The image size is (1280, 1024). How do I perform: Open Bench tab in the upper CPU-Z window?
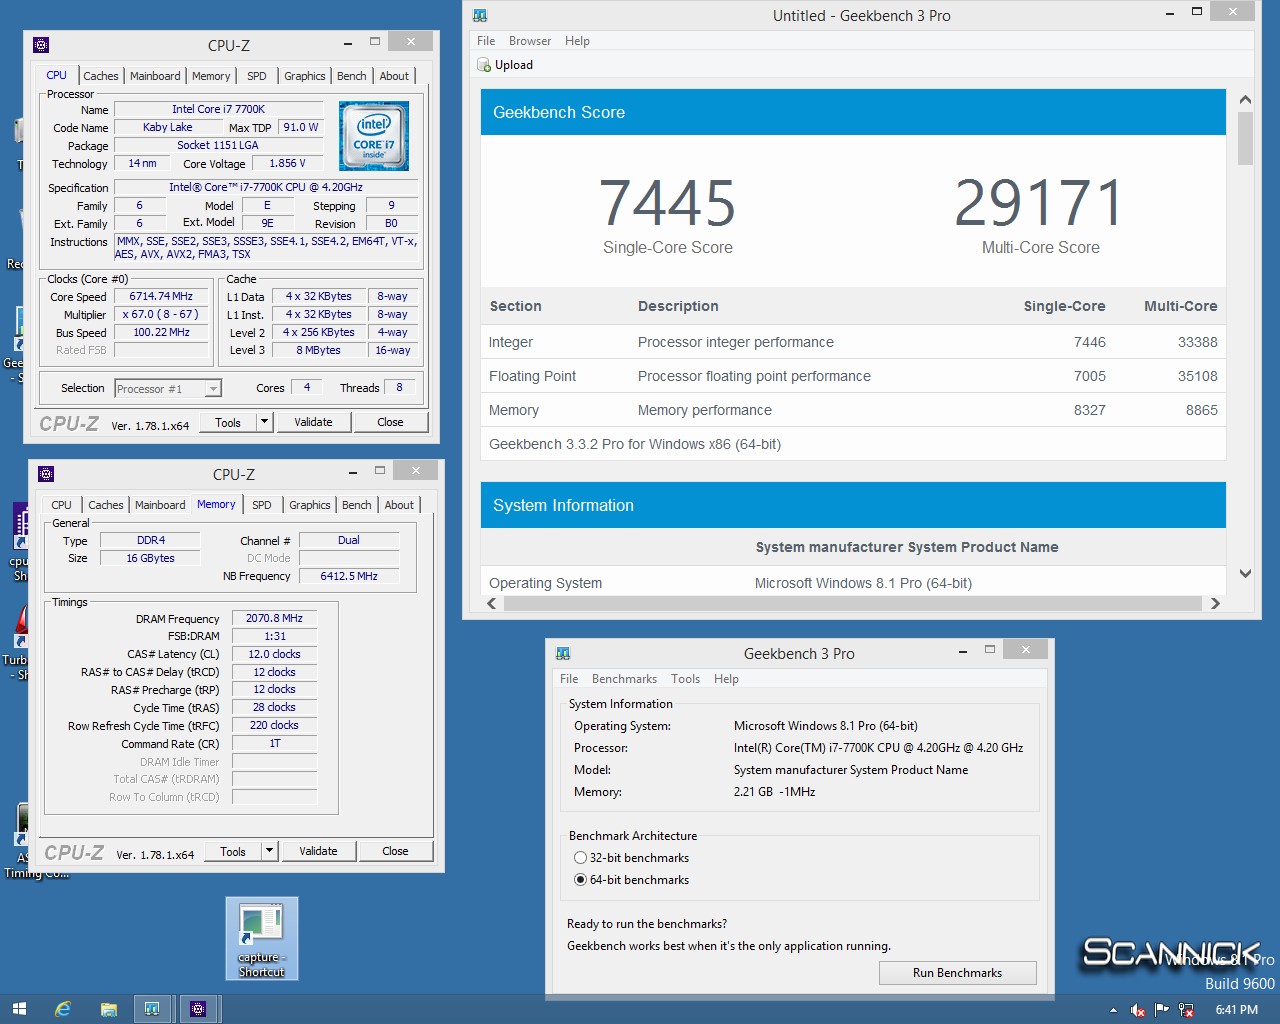pyautogui.click(x=351, y=76)
